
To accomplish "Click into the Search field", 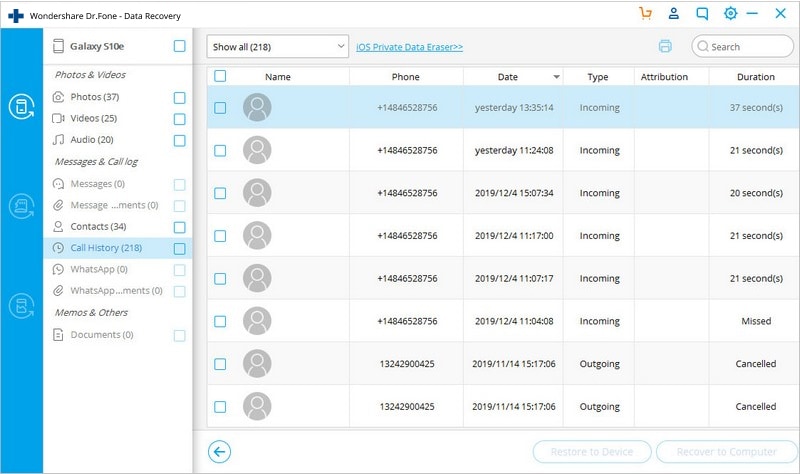I will (x=742, y=46).
